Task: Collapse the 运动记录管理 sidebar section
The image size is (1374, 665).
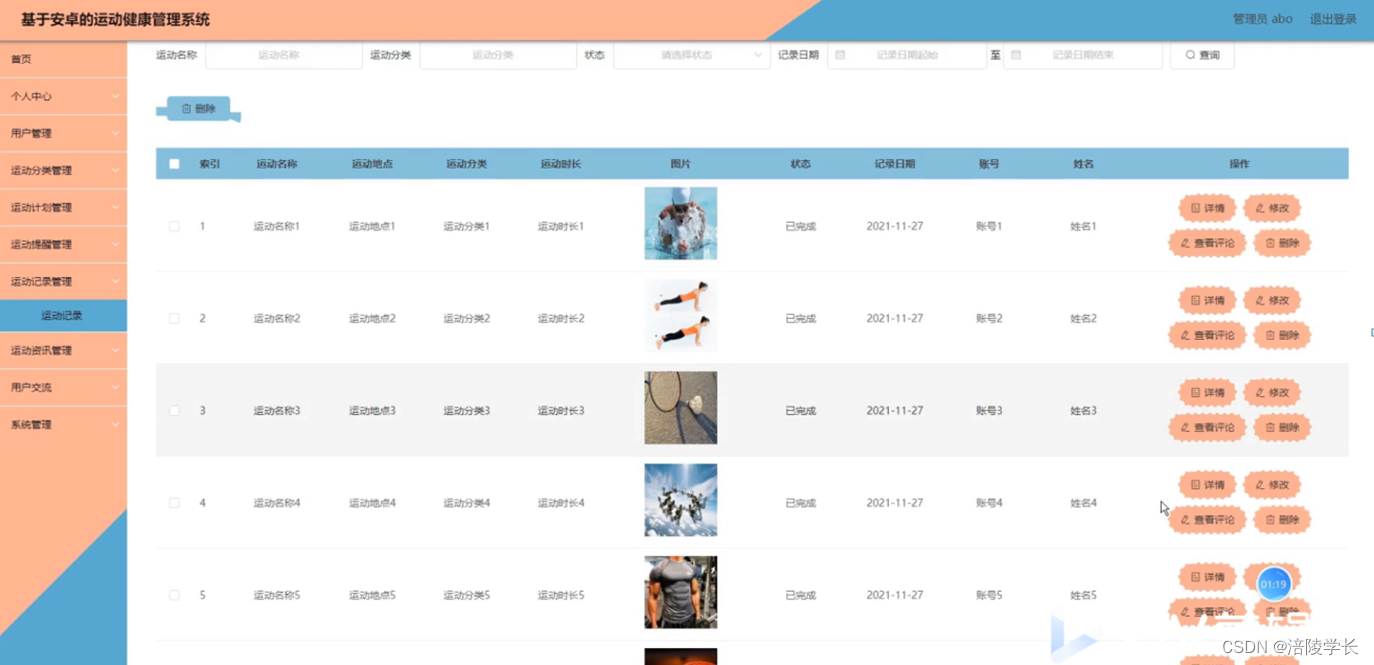Action: [x=63, y=281]
